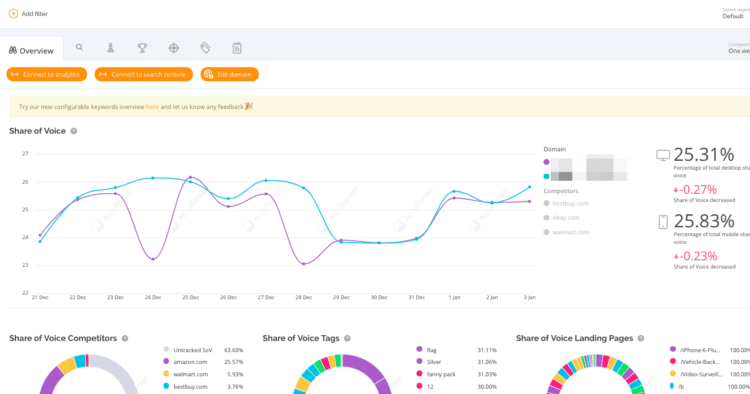Toggle ebay.com competitor in chart legend
Image resolution: width=750 pixels, height=394 pixels.
562,218
